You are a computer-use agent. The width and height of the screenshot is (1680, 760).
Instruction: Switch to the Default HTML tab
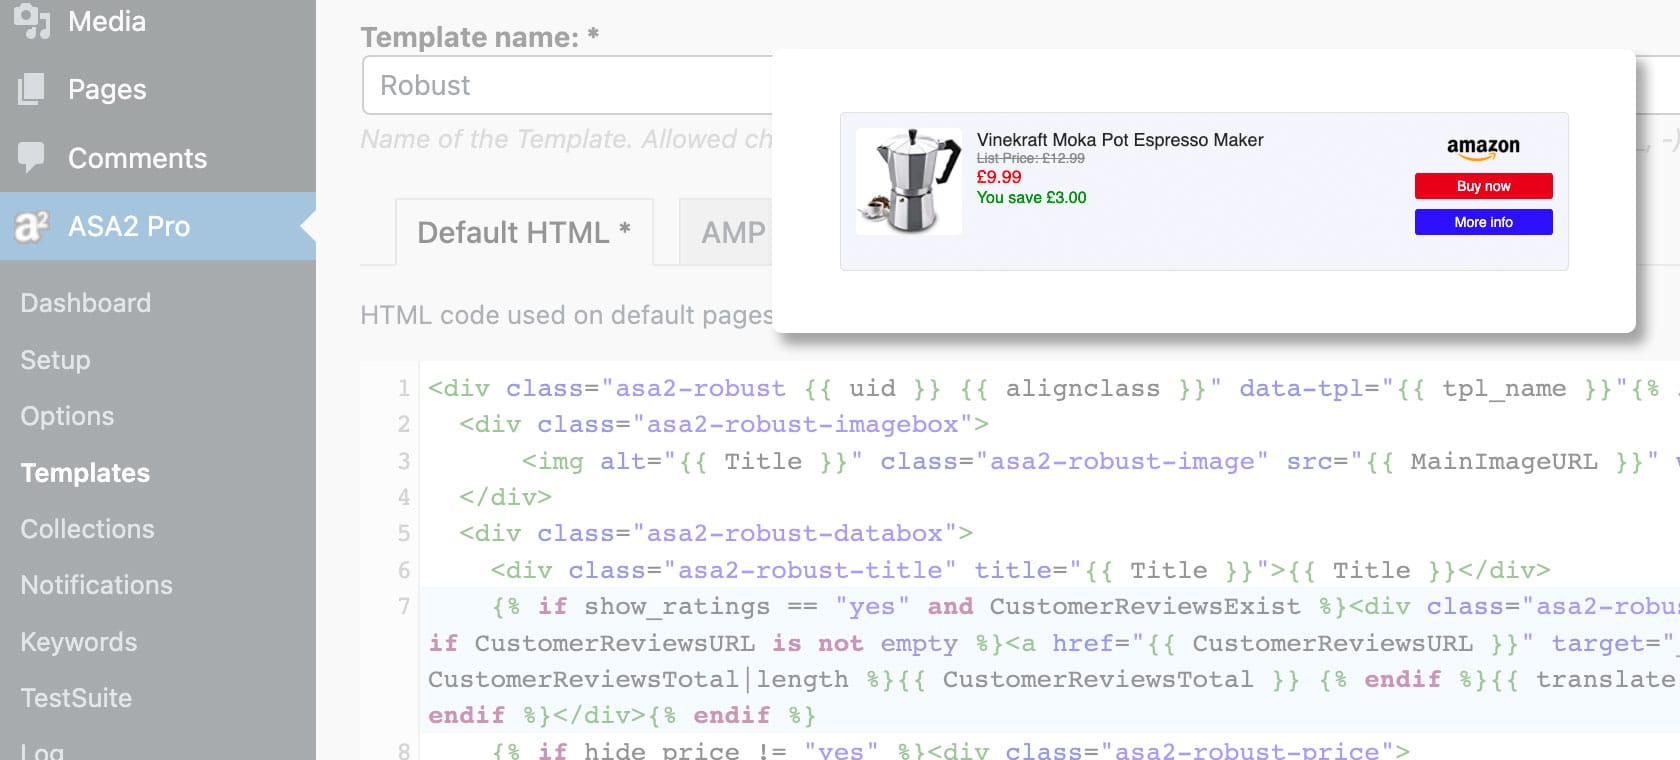click(x=524, y=232)
